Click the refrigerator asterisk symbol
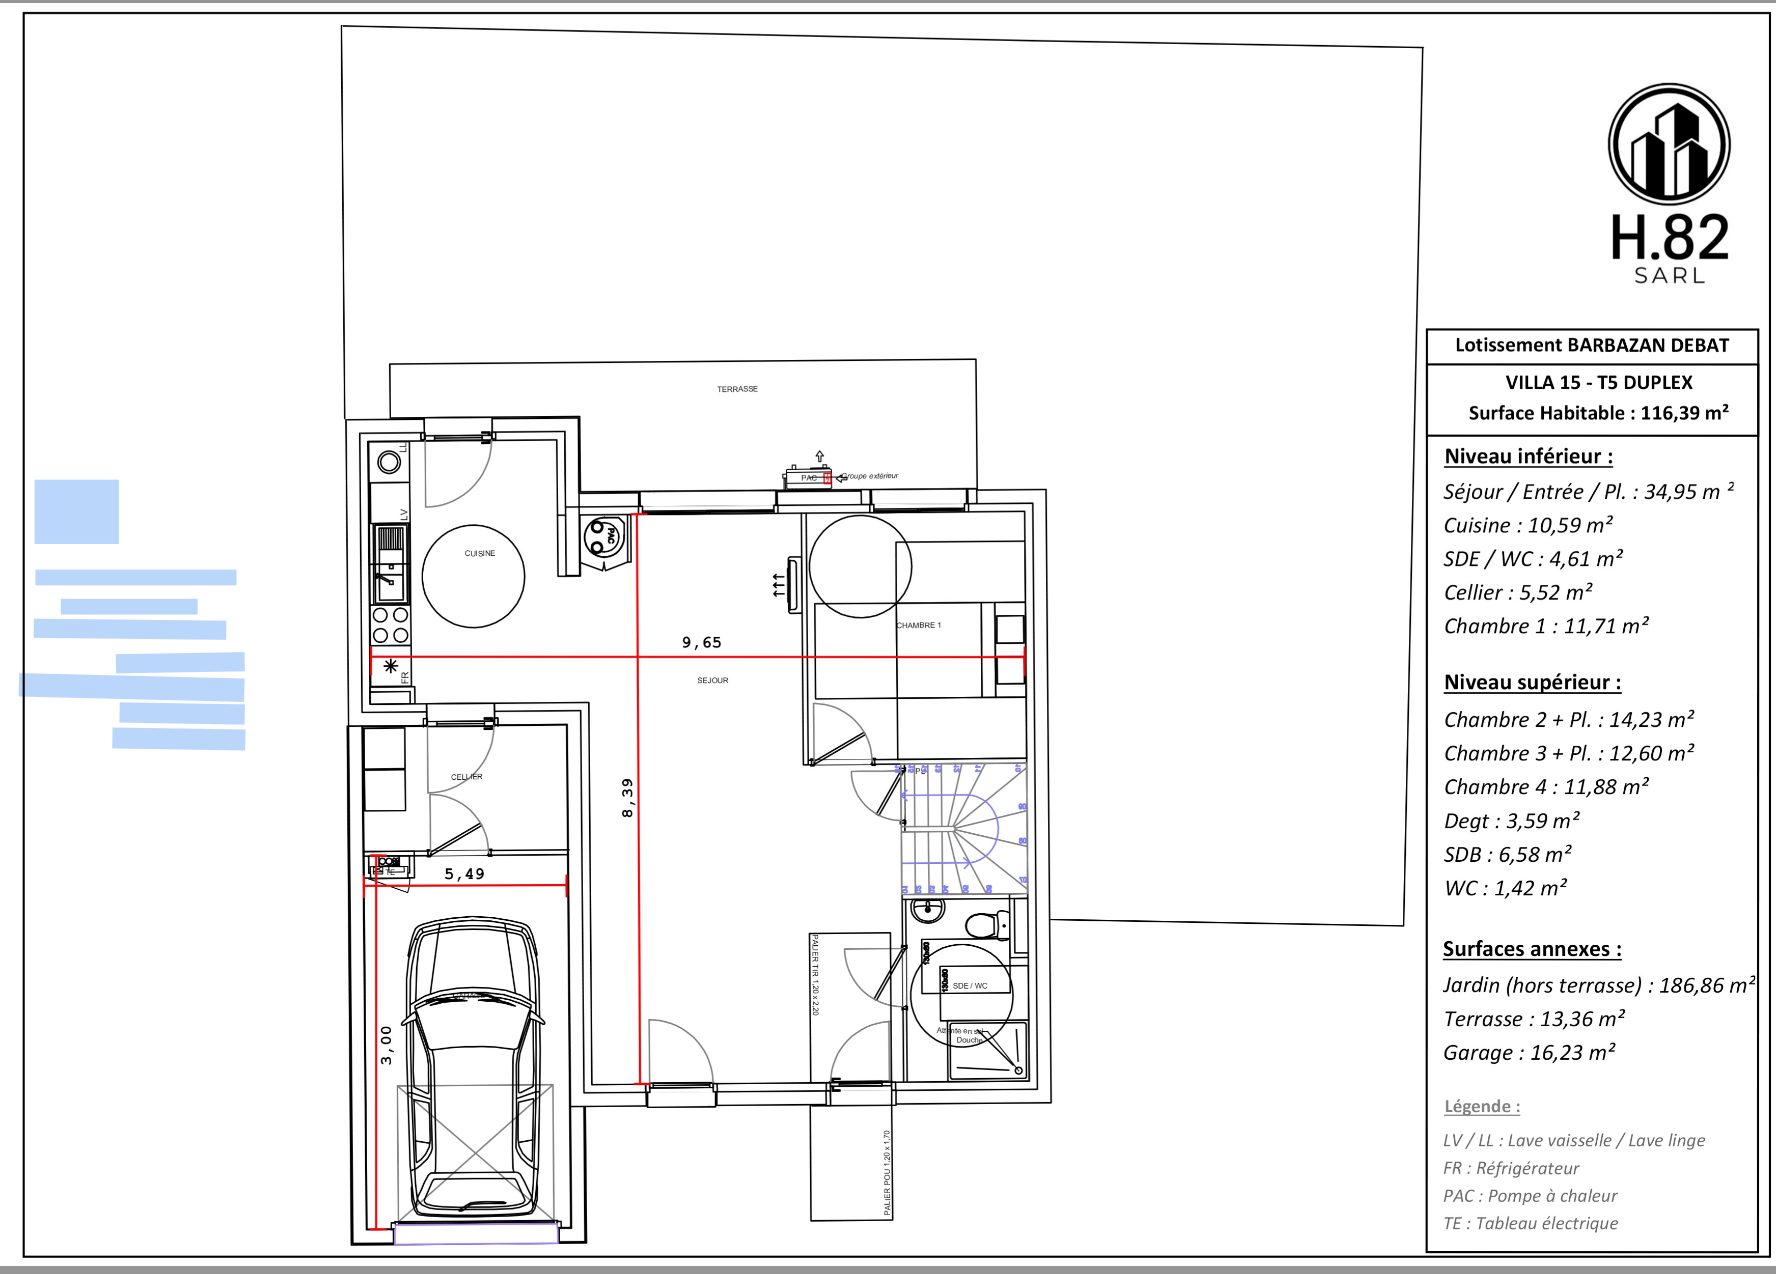Viewport: 1776px width, 1274px height. click(x=390, y=666)
